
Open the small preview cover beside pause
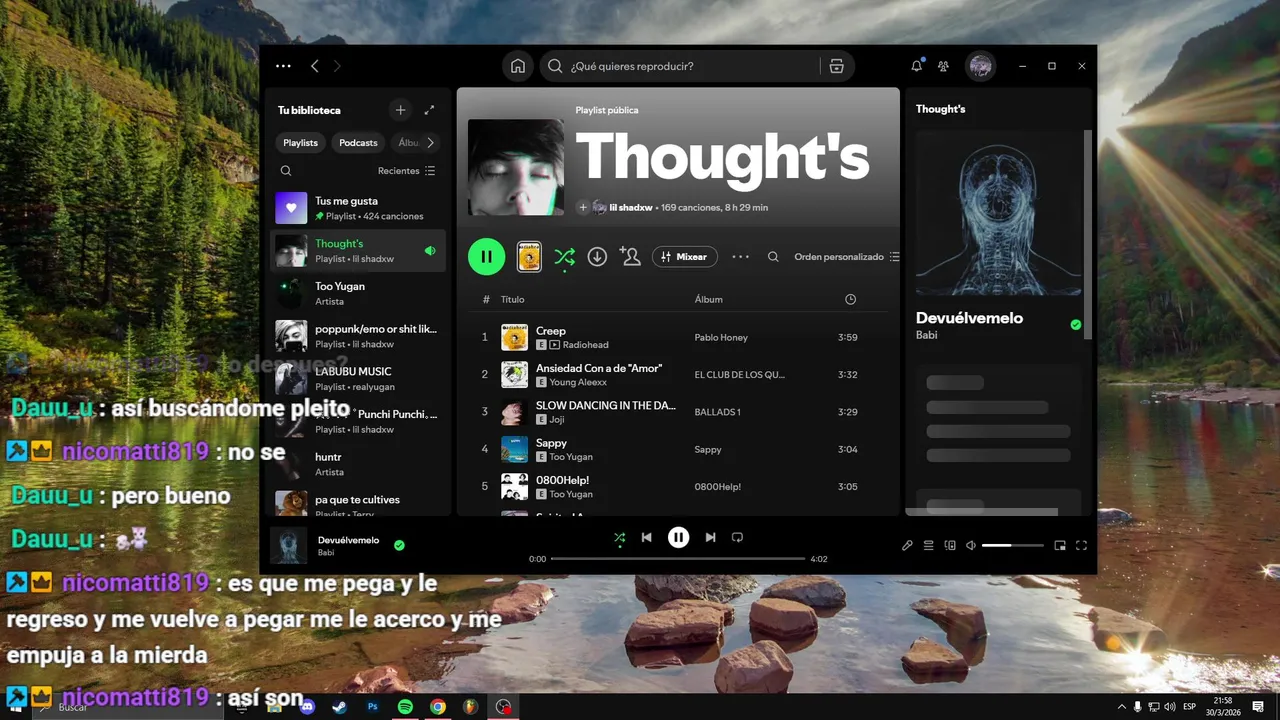[x=529, y=257]
